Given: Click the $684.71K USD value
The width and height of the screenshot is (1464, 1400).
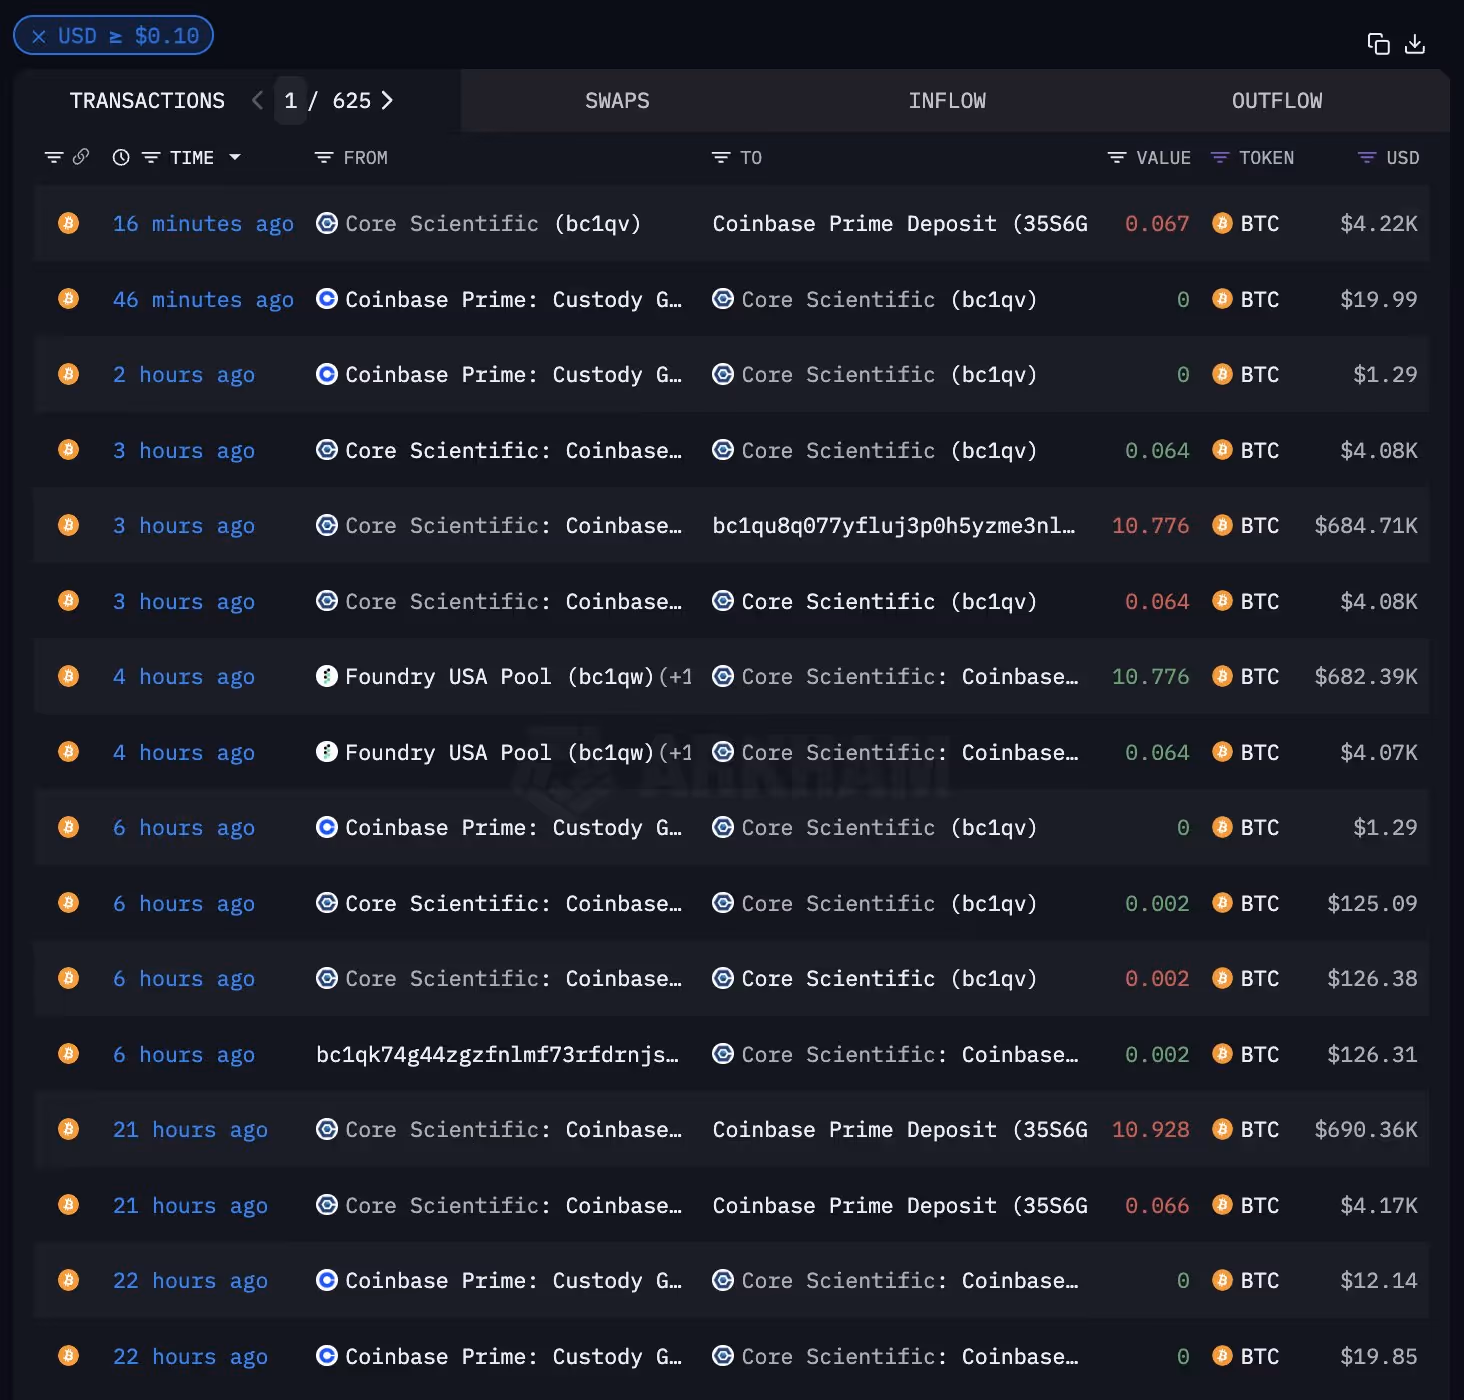Looking at the screenshot, I should [x=1366, y=526].
